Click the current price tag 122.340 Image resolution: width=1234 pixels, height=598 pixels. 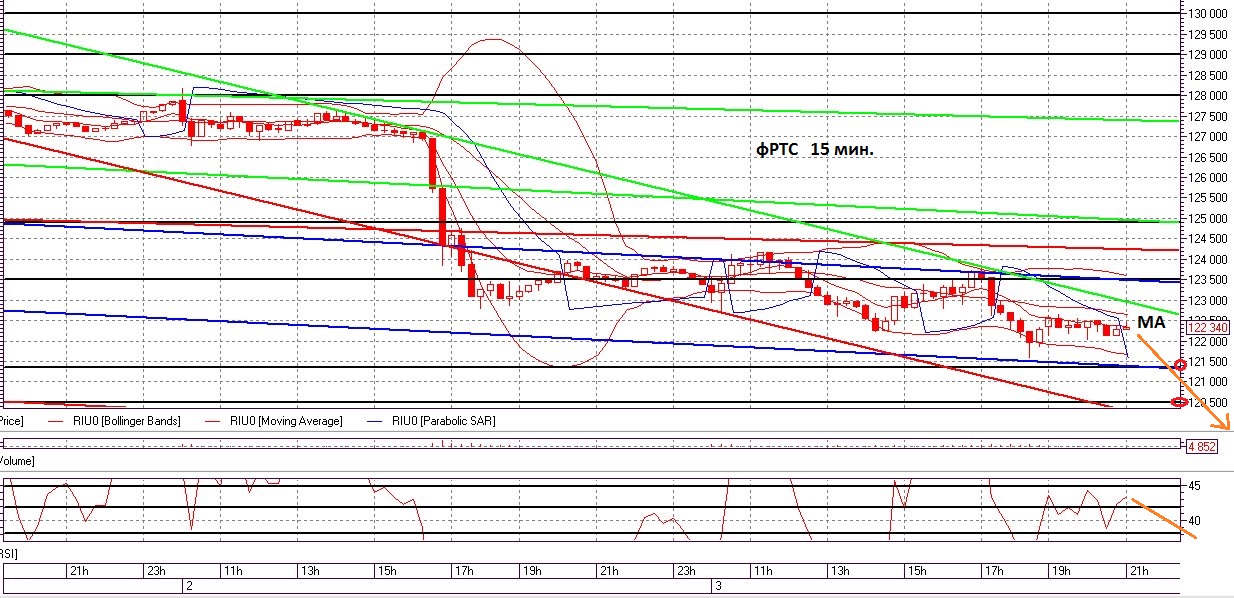coord(1209,327)
